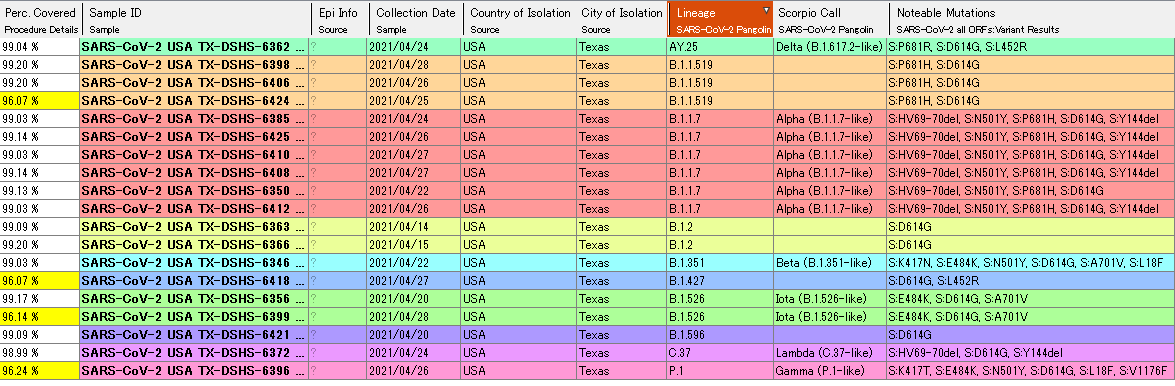The image size is (1175, 386).
Task: Click Epi Info question mark in TX-DSHS-6346 row
Action: tap(313, 262)
